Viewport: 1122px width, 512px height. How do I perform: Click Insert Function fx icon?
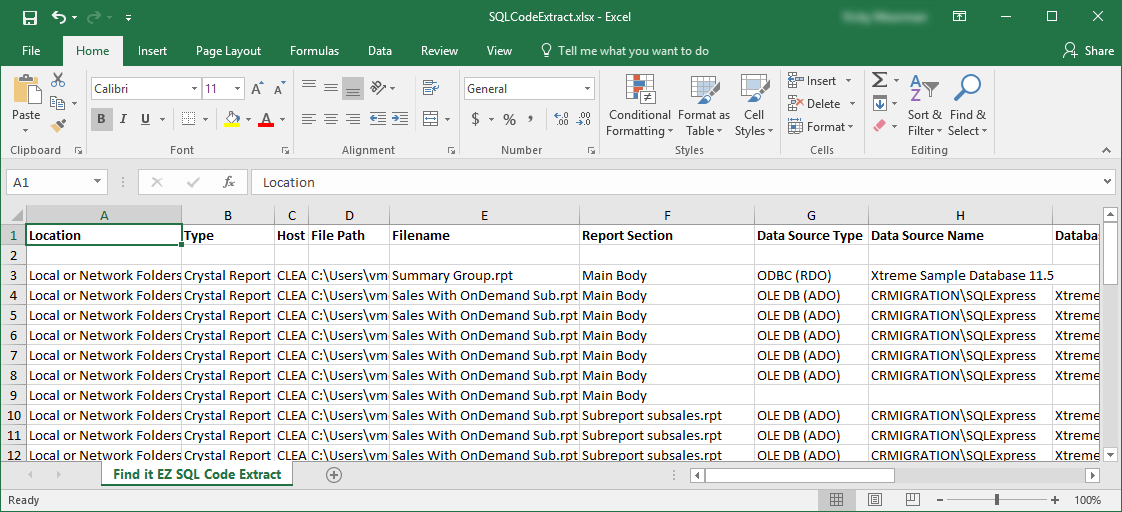pos(229,182)
